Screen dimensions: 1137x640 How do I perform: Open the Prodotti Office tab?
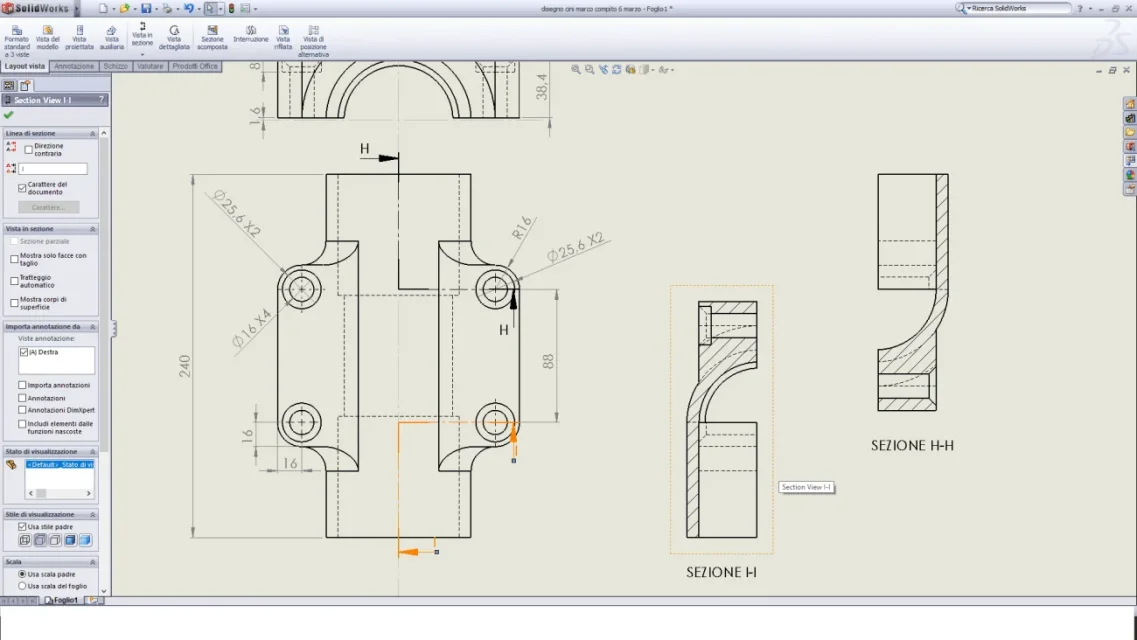click(x=195, y=66)
